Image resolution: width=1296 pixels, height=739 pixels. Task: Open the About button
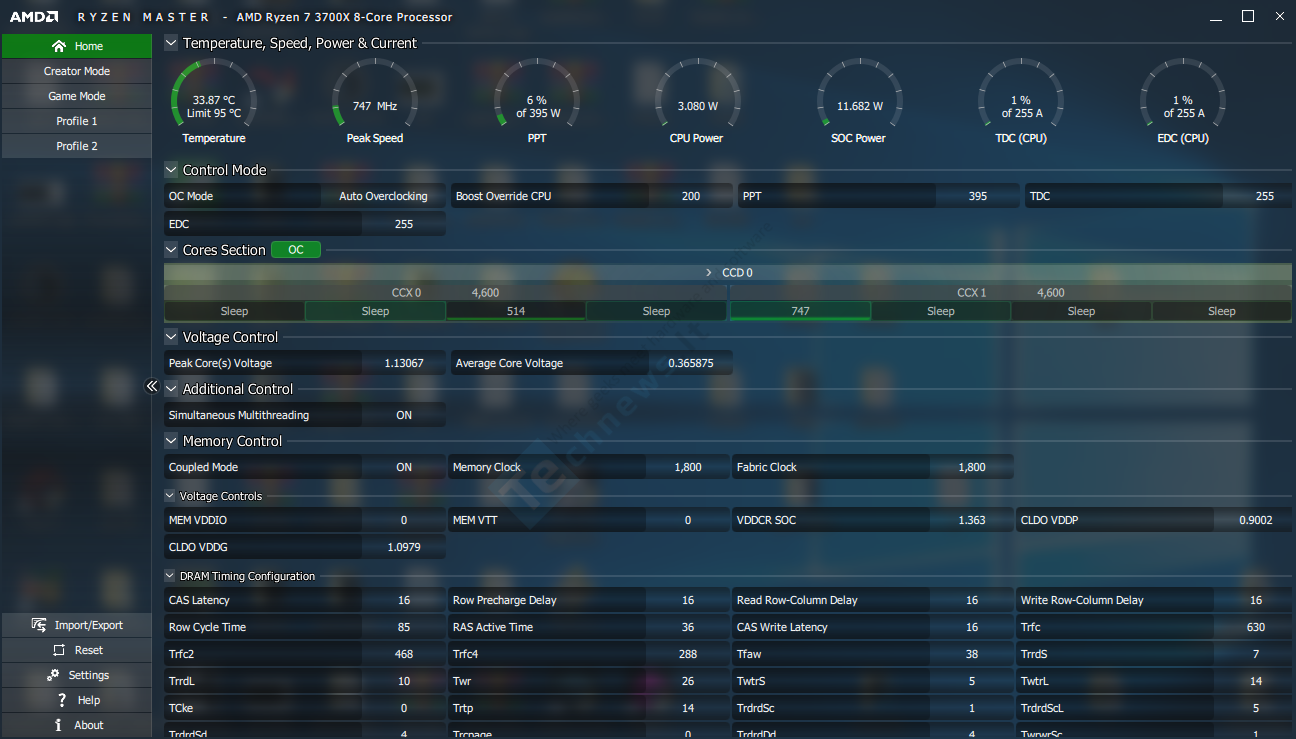[x=77, y=725]
